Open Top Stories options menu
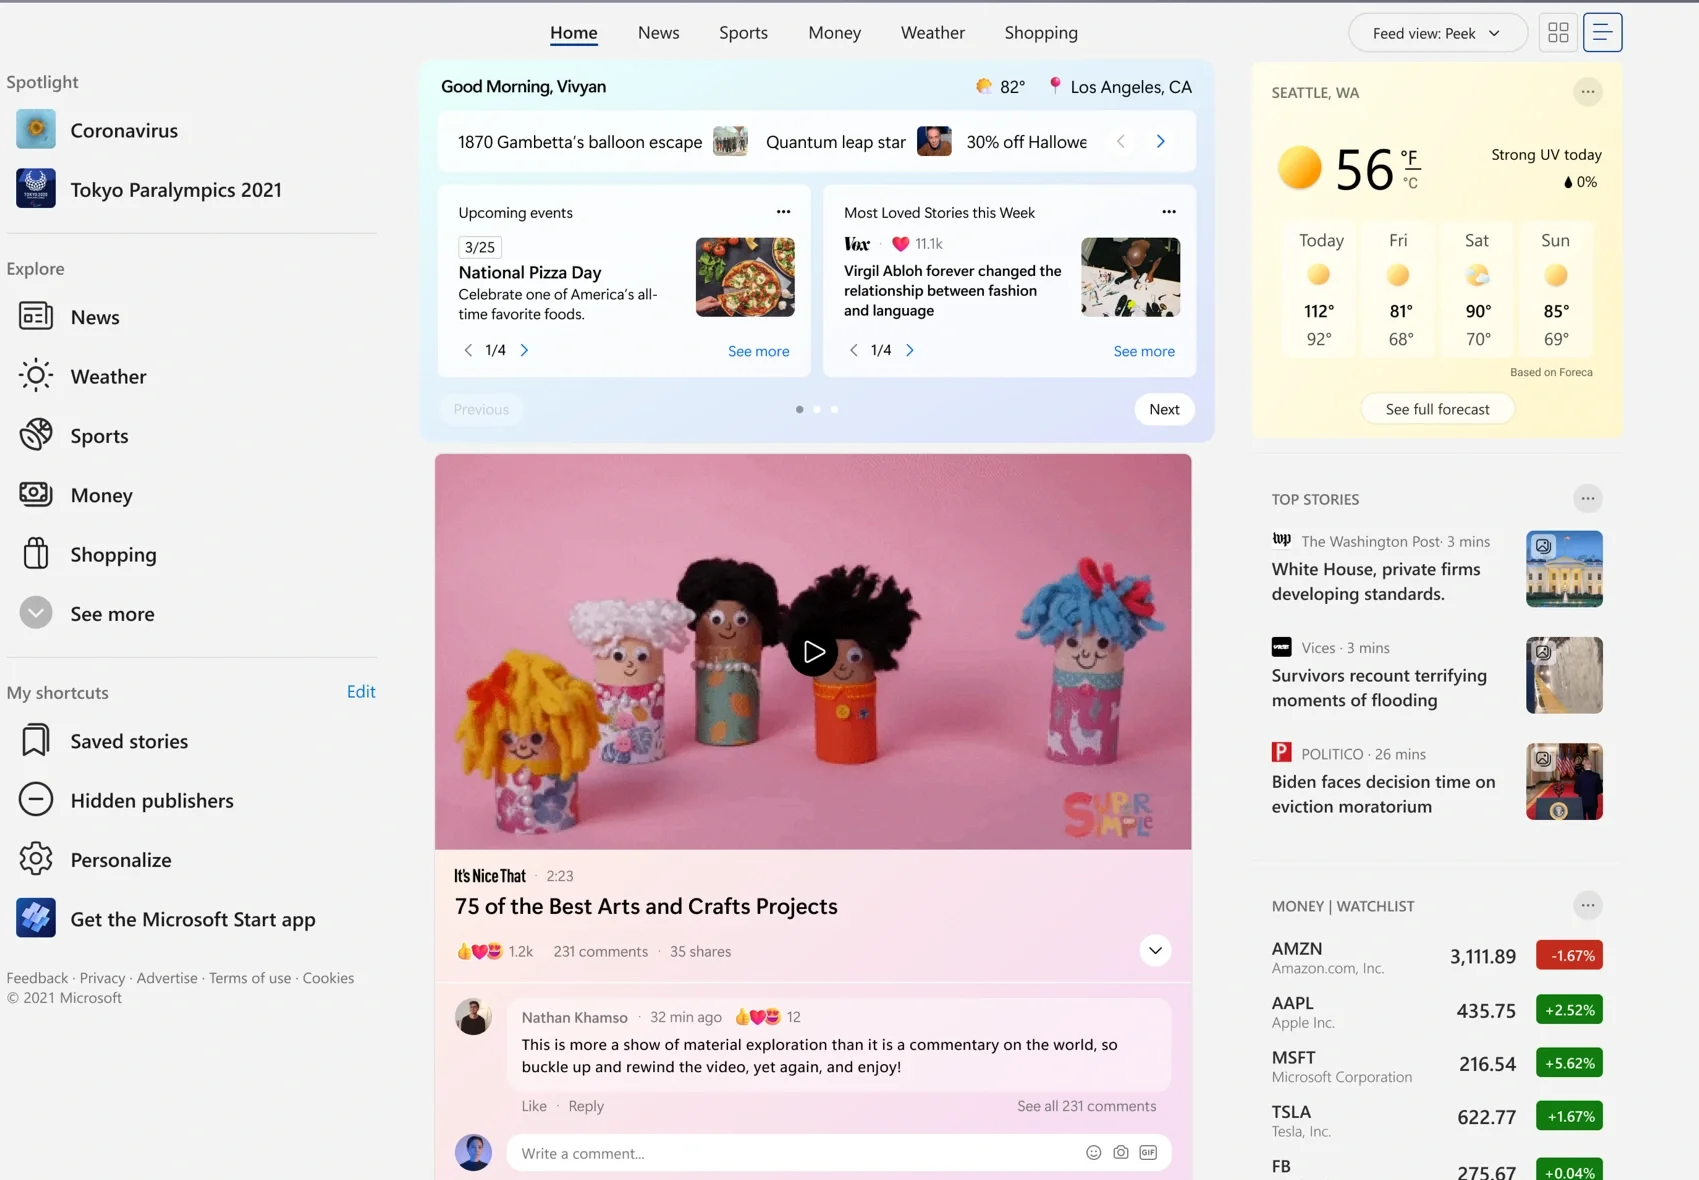 1588,498
